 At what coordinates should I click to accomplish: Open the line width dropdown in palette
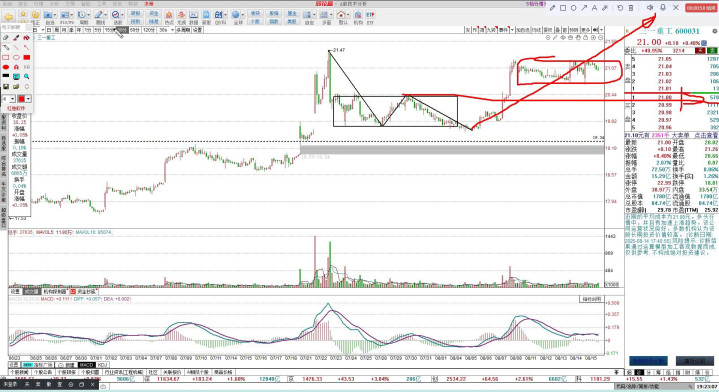[x=12, y=99]
